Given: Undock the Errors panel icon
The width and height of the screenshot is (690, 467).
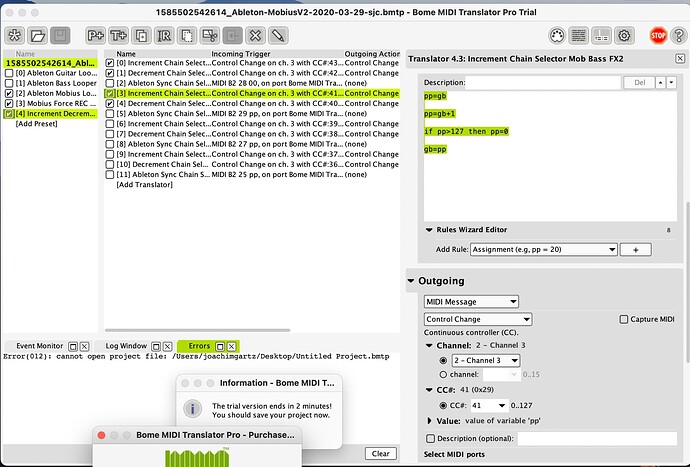Looking at the screenshot, I should (220, 346).
